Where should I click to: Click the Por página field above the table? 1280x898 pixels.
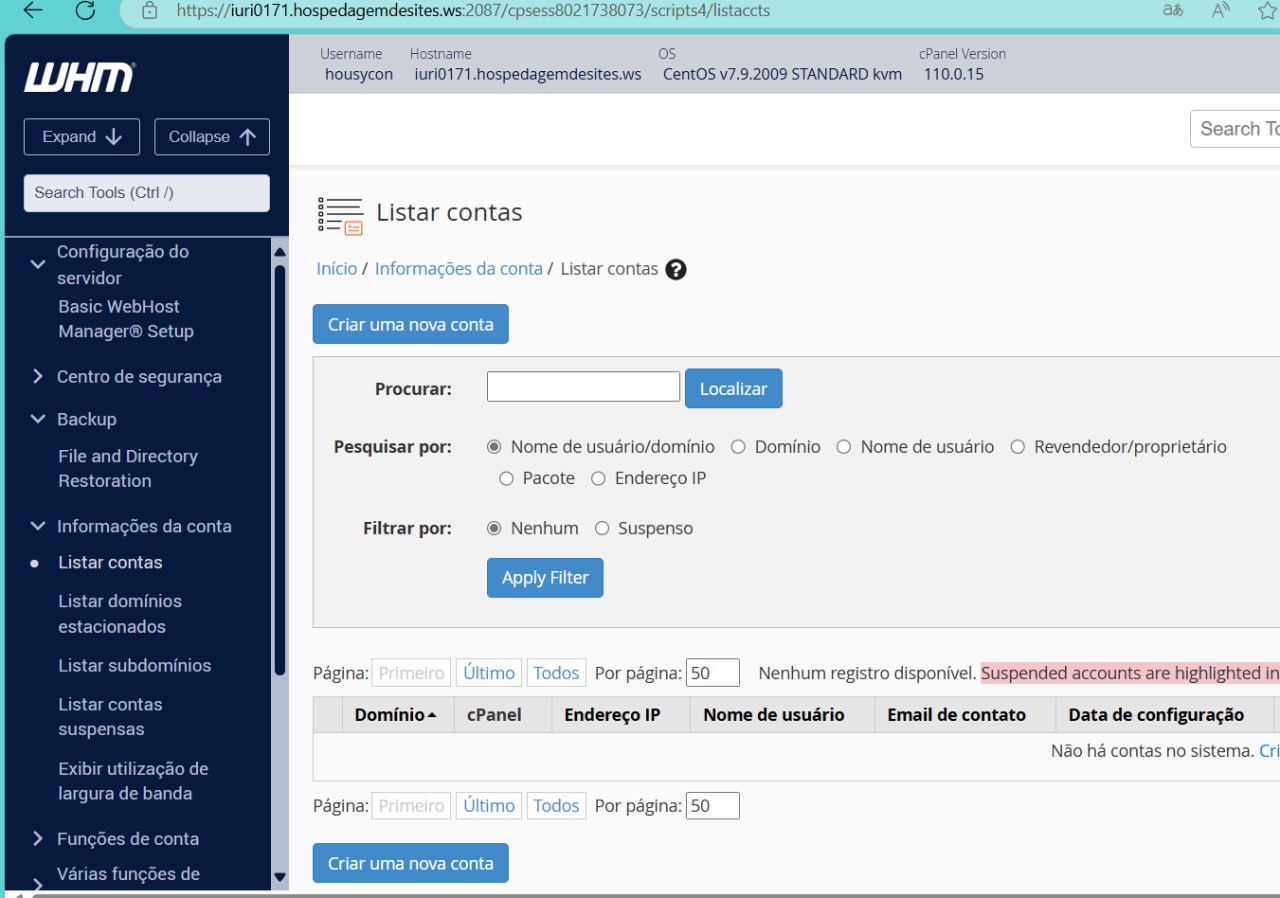(713, 673)
